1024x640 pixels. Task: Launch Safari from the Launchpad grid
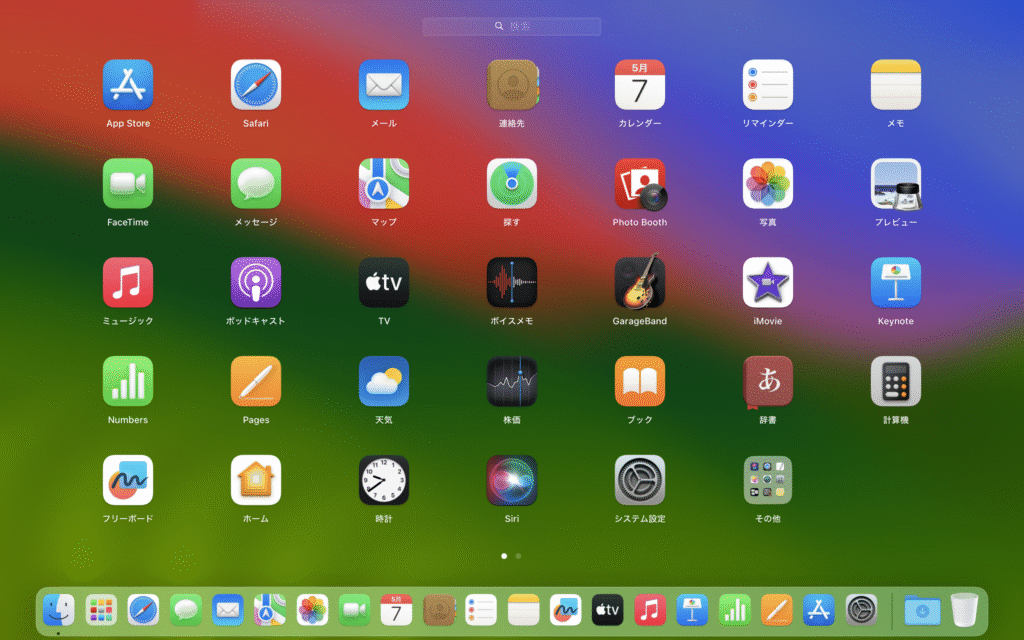(256, 85)
